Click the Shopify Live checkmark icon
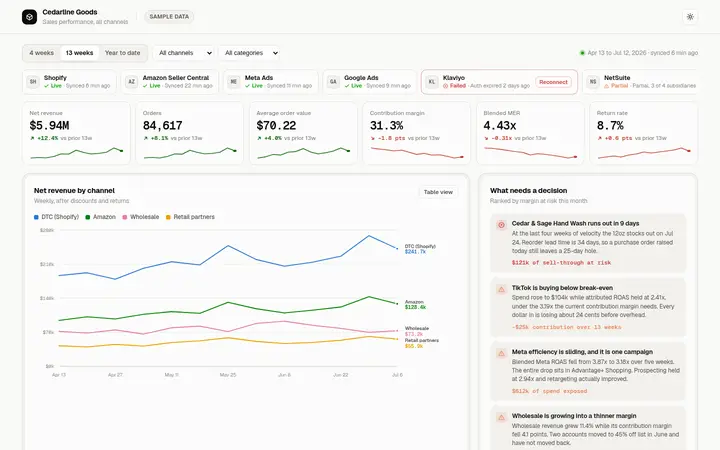 tap(46, 86)
